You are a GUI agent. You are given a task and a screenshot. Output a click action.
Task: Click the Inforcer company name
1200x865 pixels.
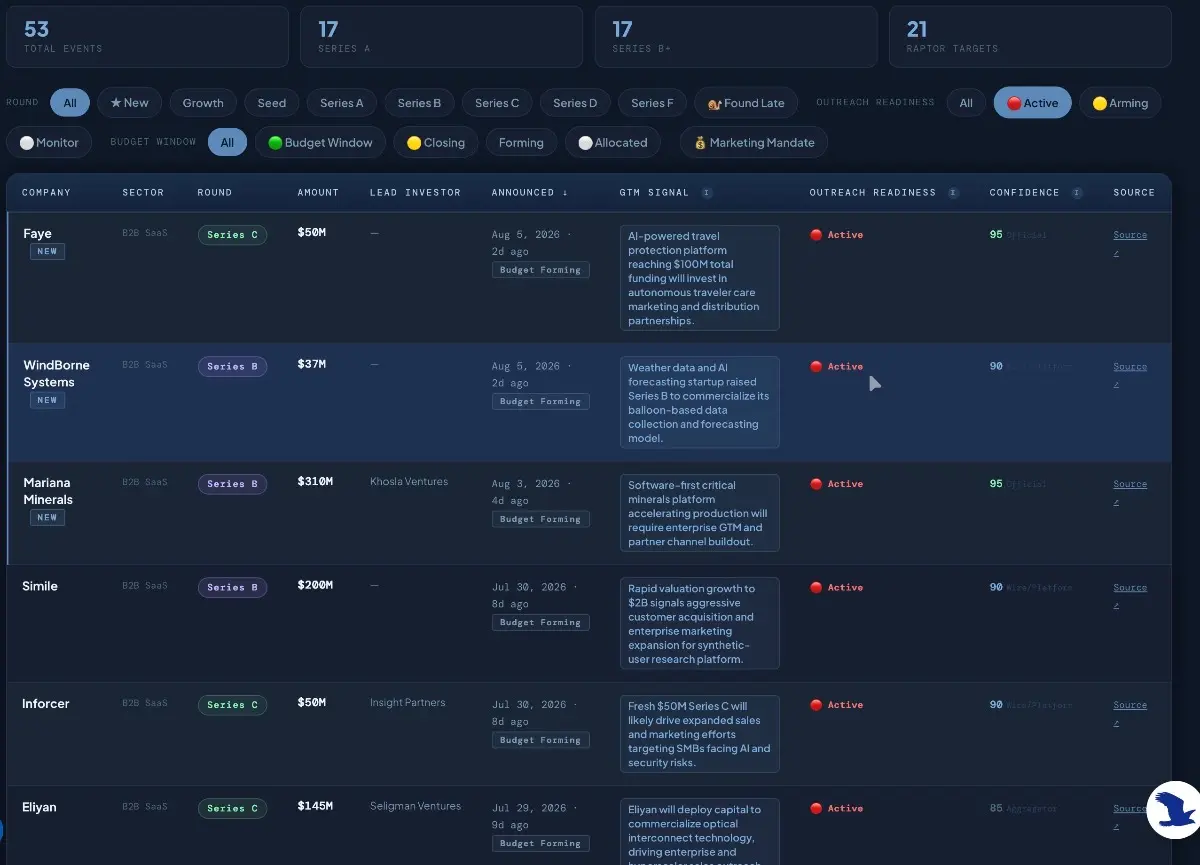[x=46, y=704]
